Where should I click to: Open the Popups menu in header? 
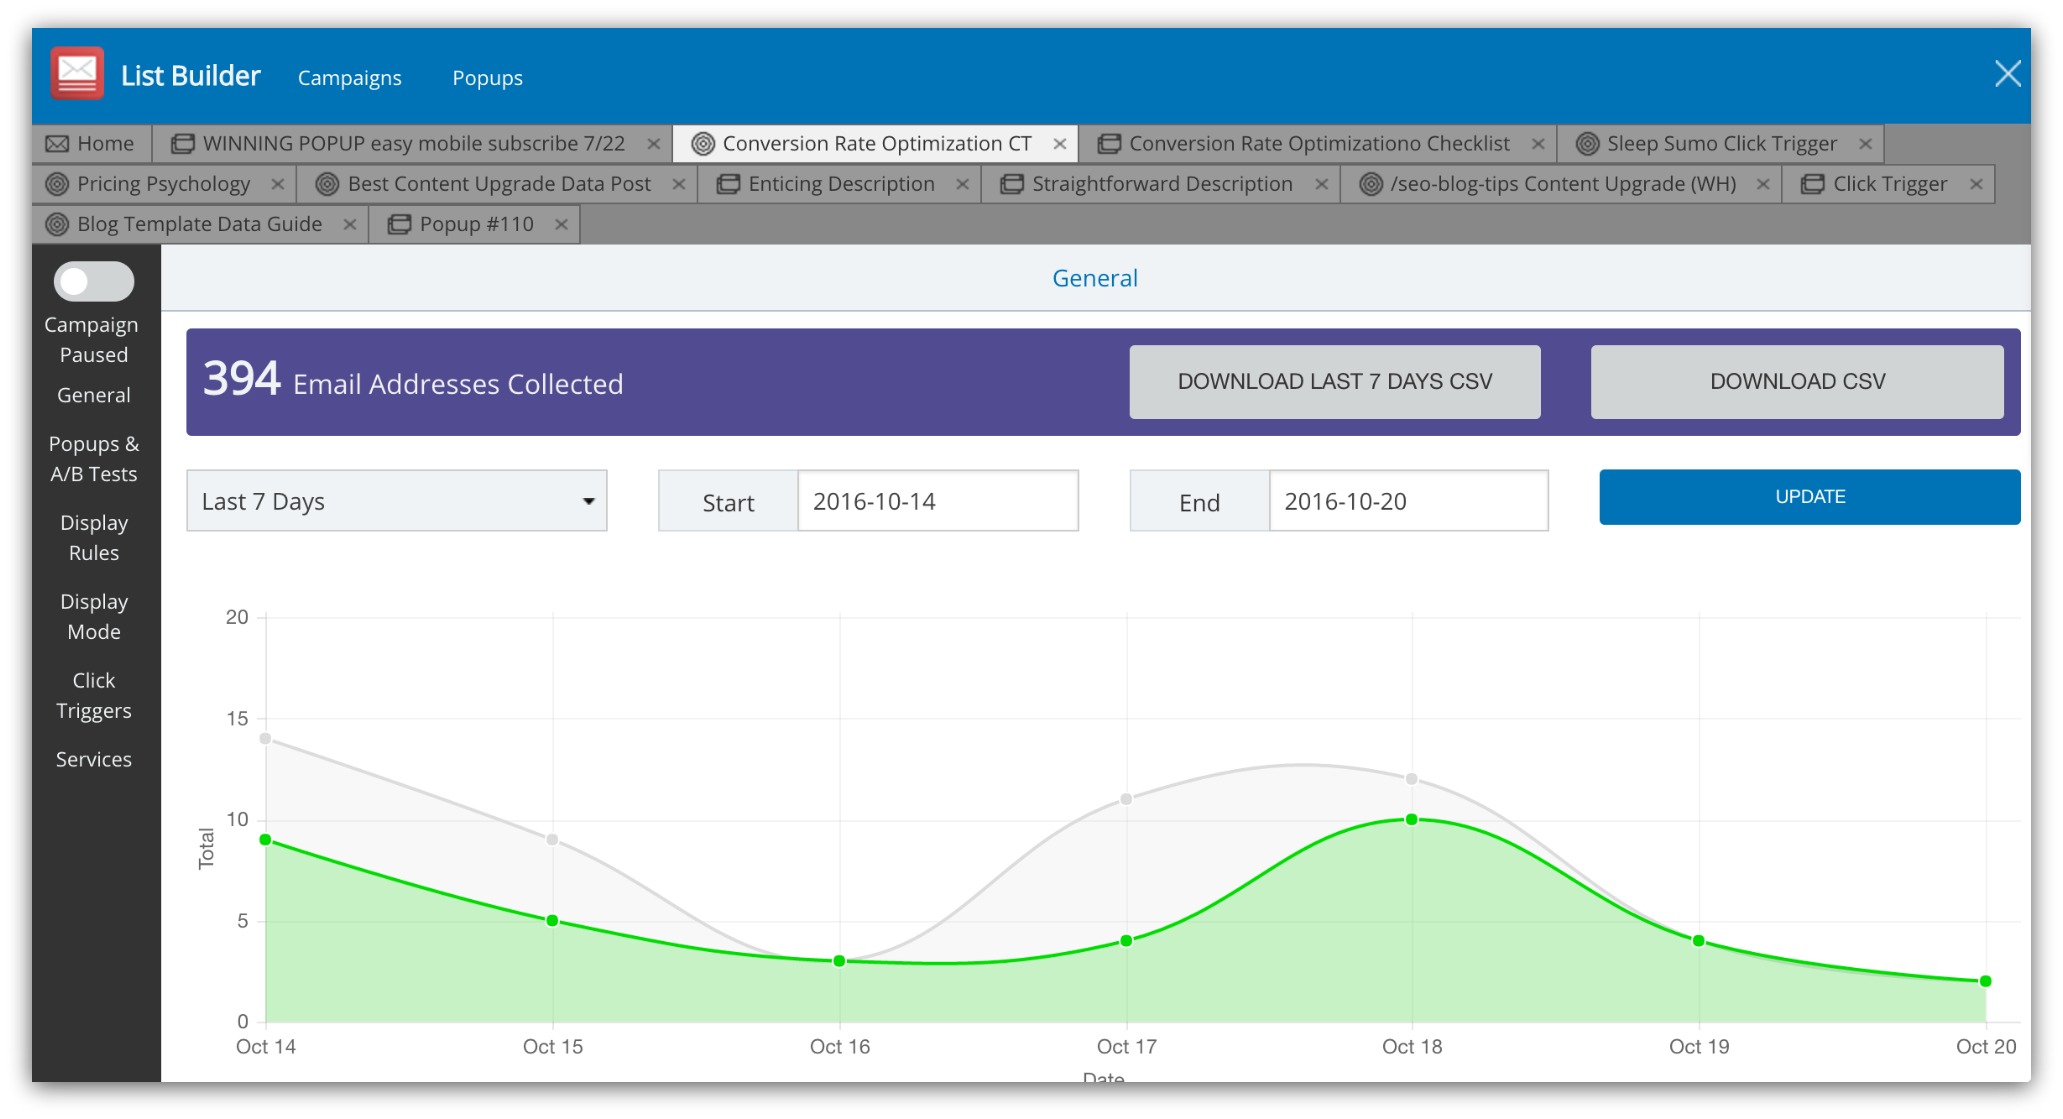point(487,78)
